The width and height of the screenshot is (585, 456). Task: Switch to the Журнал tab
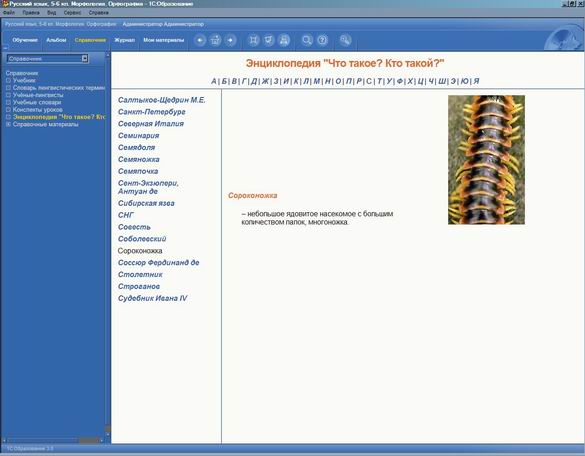click(124, 40)
